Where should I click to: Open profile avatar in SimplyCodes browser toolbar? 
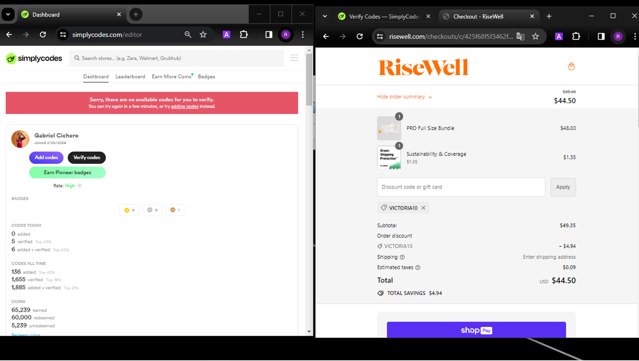286,35
